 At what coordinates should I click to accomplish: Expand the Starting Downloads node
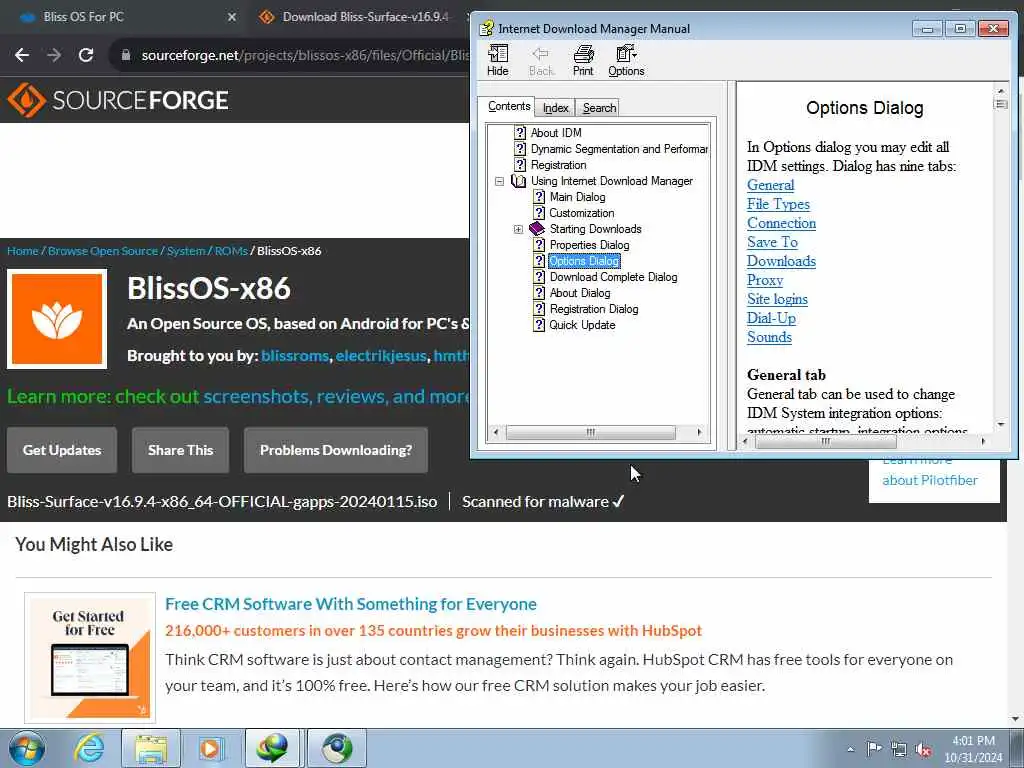pos(519,229)
